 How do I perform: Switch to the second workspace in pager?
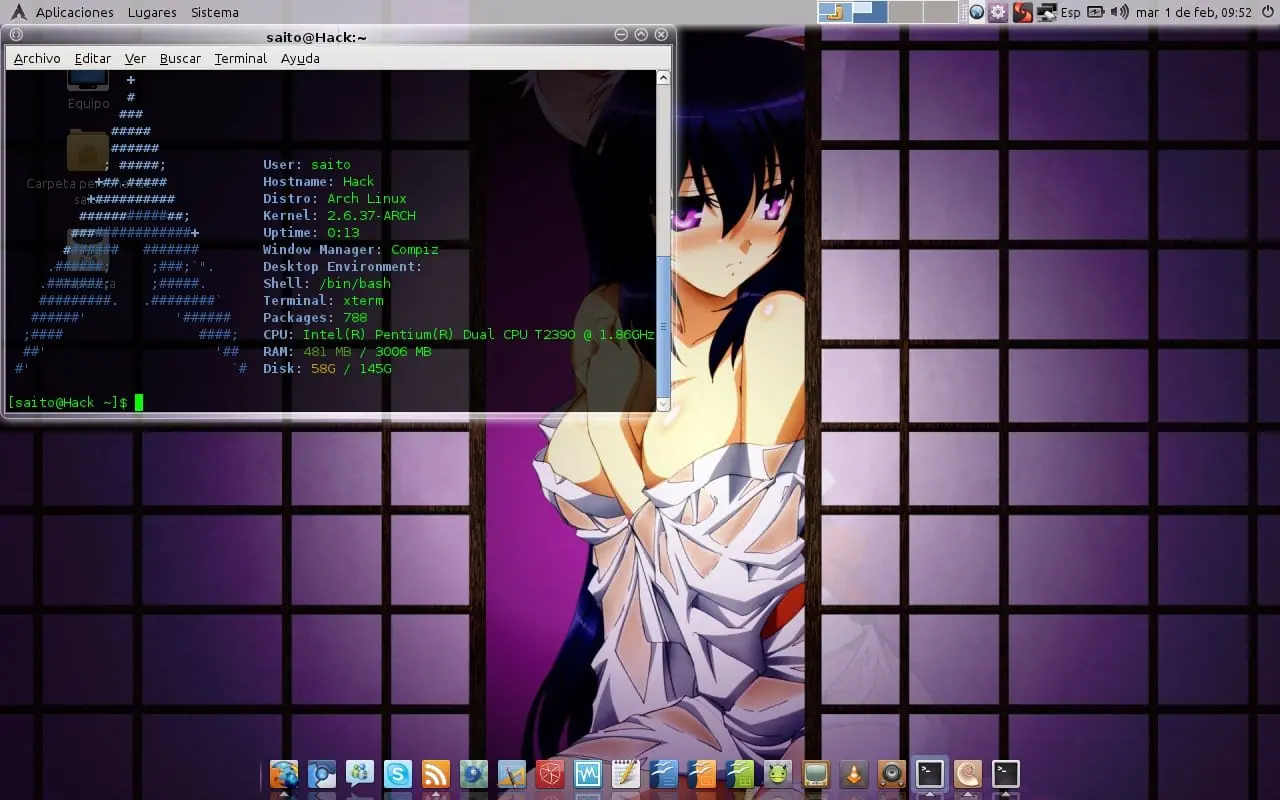click(x=870, y=12)
